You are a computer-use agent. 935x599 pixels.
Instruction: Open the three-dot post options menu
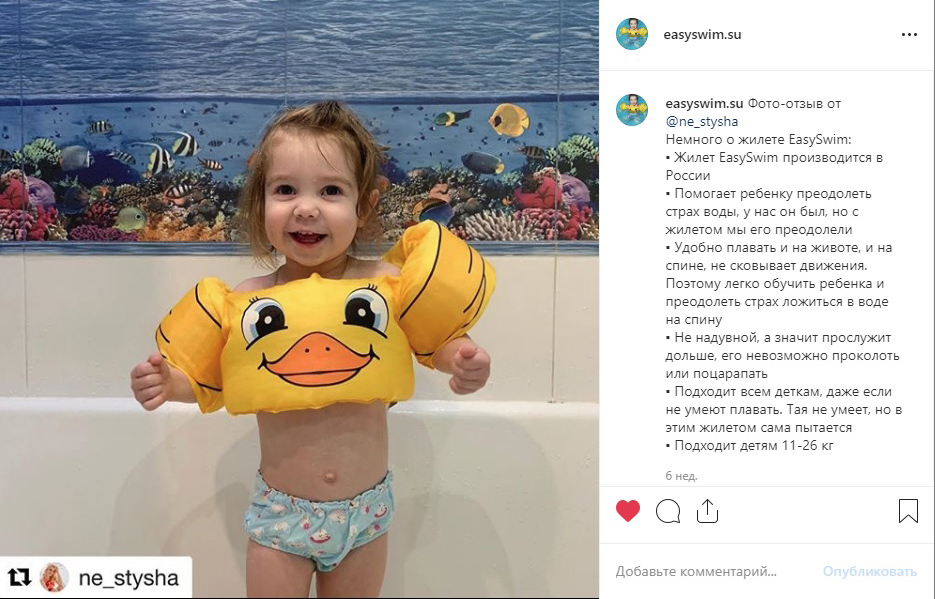[x=909, y=35]
